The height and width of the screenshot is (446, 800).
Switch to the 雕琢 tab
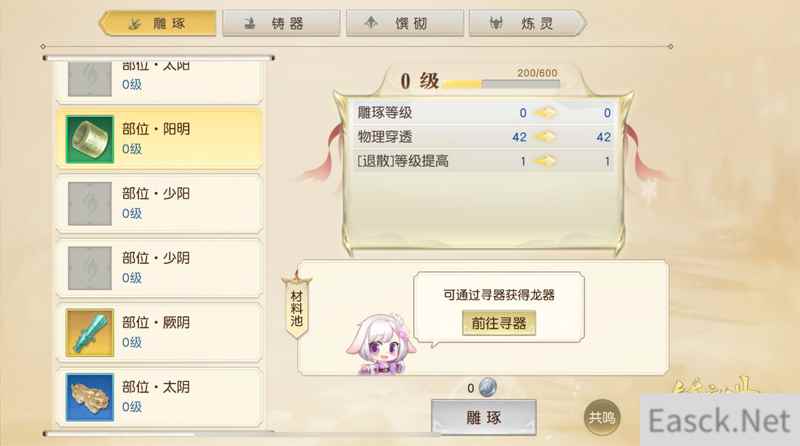click(x=158, y=23)
